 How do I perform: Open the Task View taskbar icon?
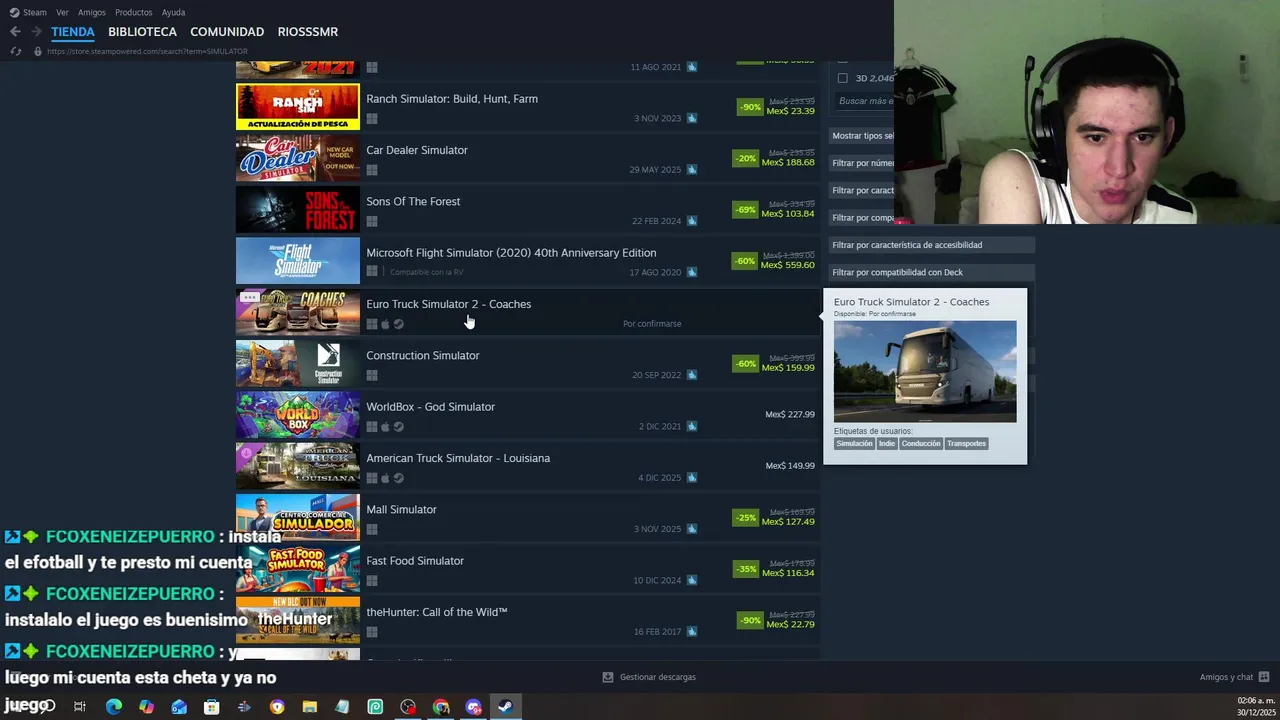click(80, 707)
